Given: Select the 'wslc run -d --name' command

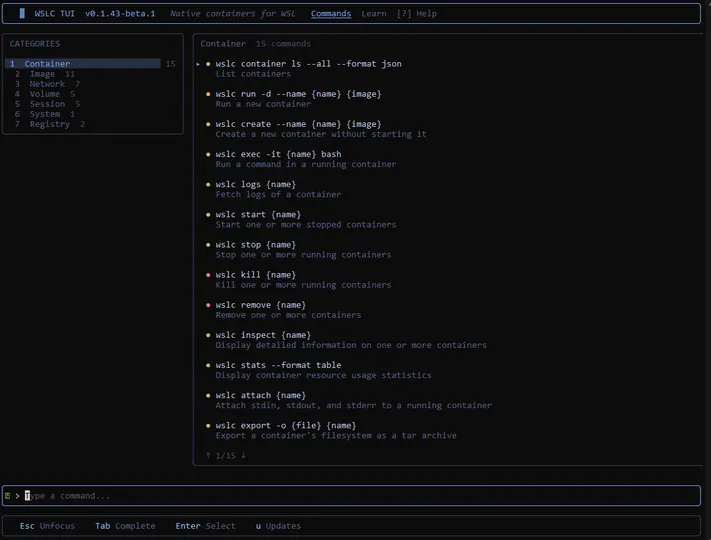Looking at the screenshot, I should tap(298, 94).
